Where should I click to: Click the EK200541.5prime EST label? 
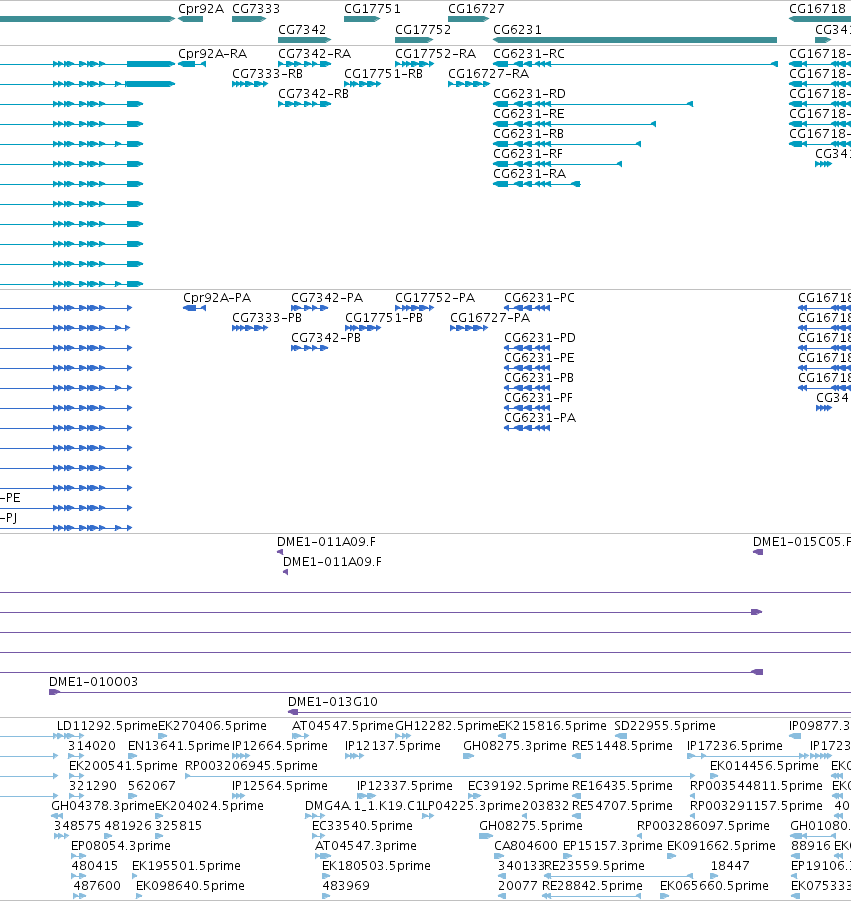tap(123, 766)
